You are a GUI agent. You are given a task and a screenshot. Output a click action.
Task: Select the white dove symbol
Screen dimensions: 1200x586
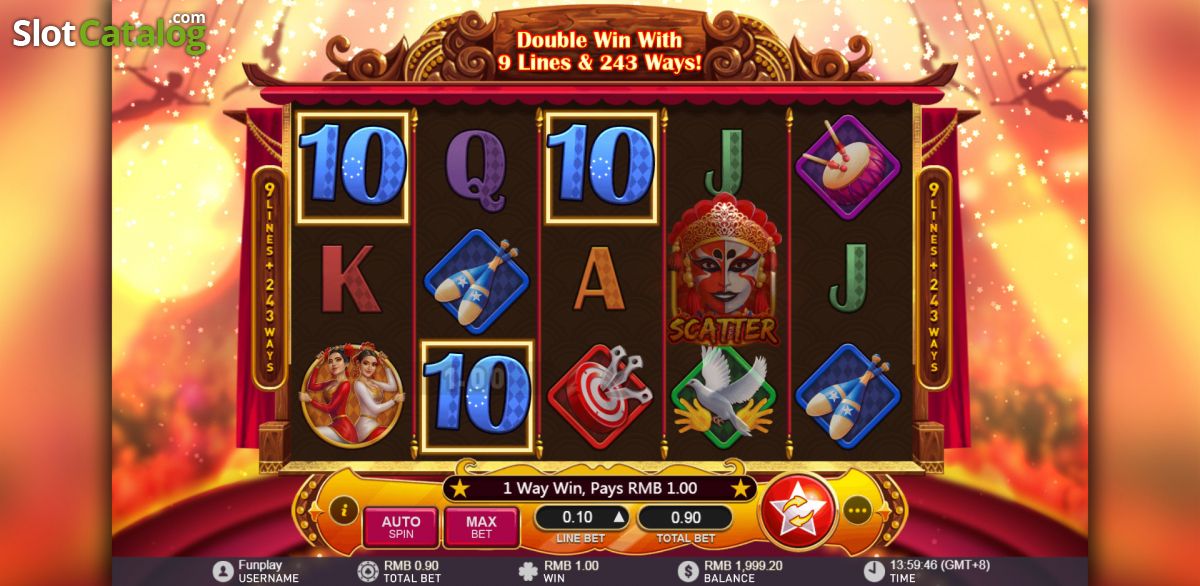[x=724, y=395]
